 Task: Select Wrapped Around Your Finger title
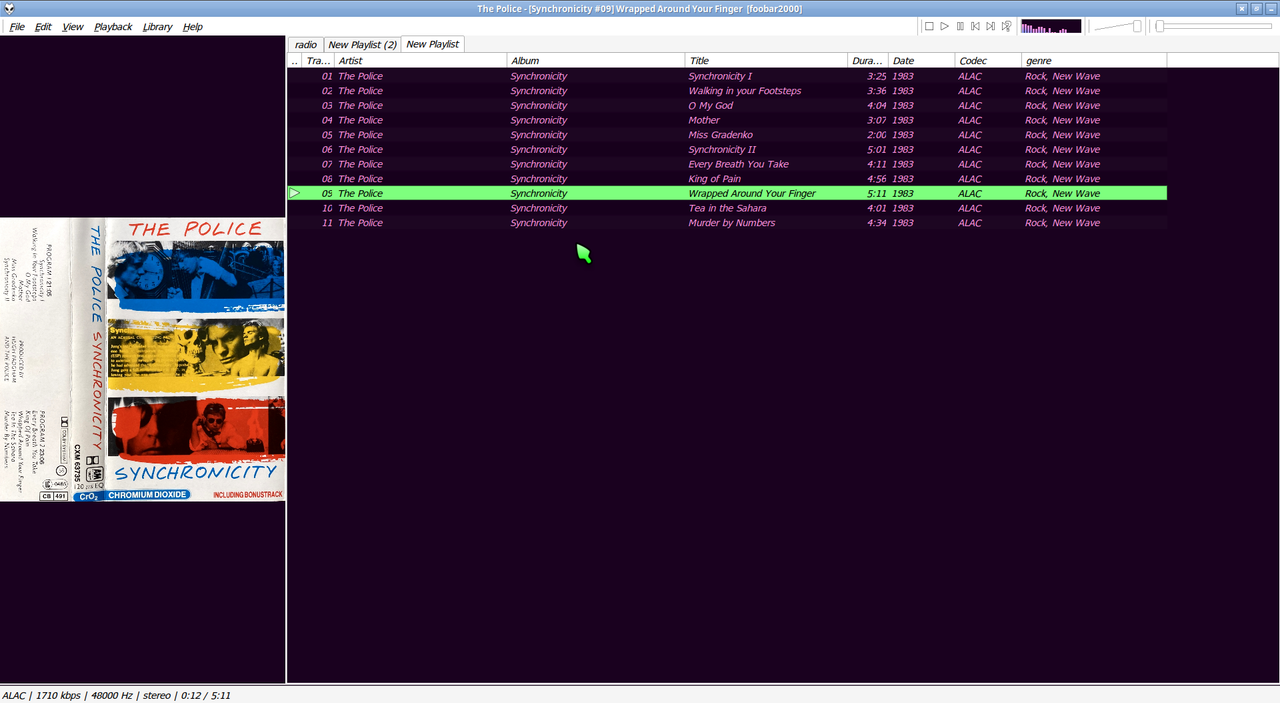pyautogui.click(x=752, y=193)
